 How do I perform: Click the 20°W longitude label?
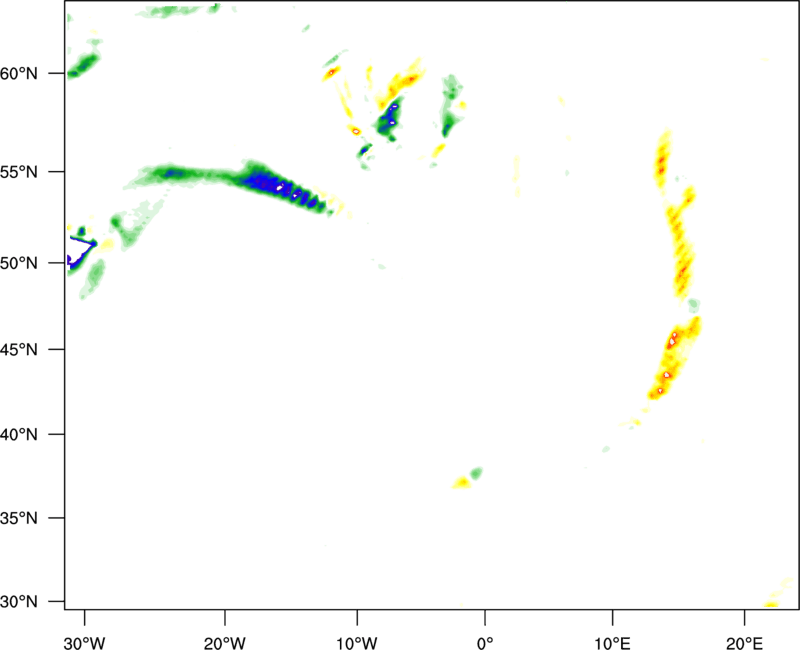pyautogui.click(x=224, y=643)
